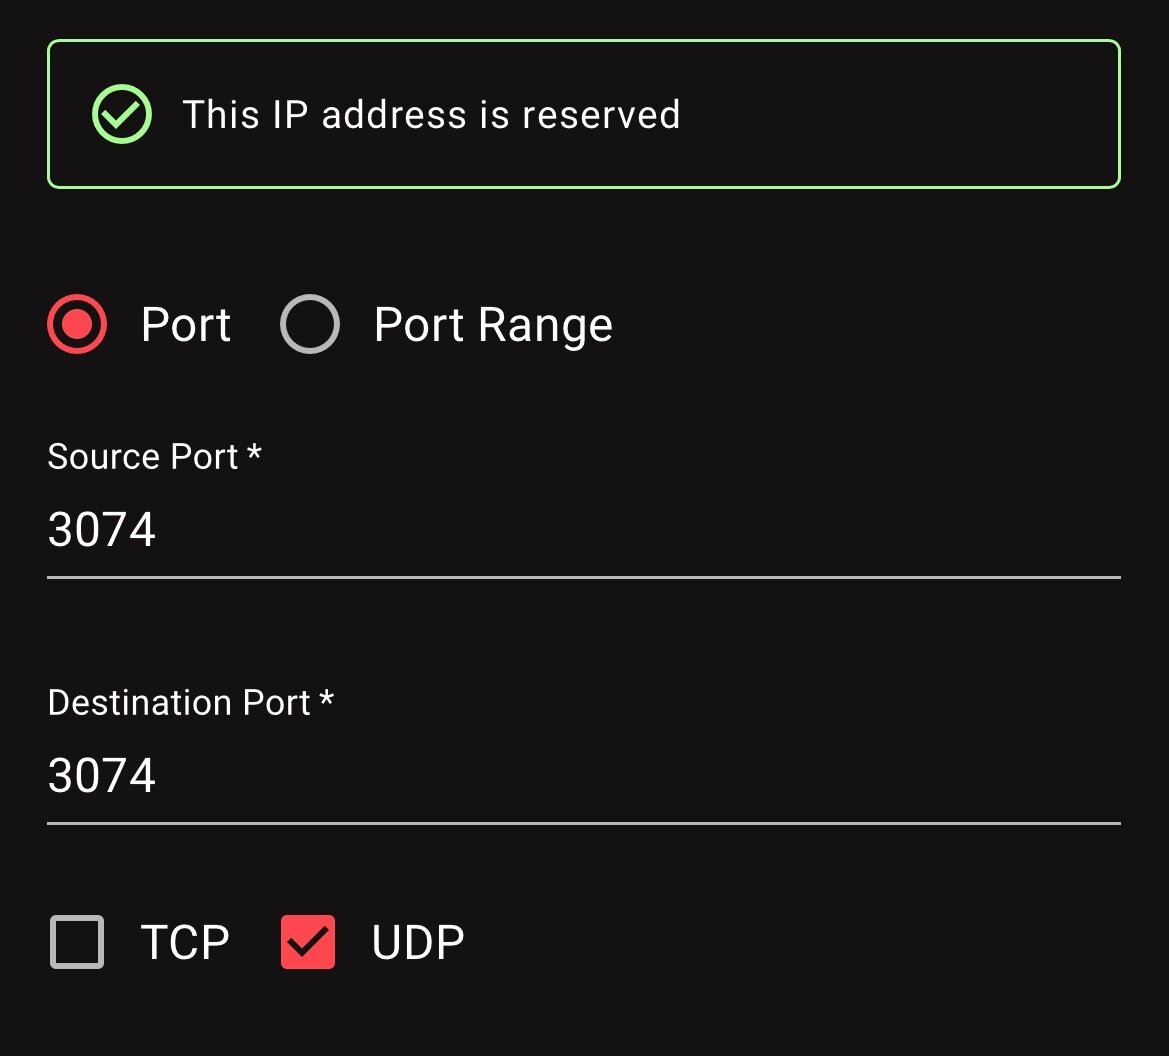Click the 'Source Port *' field label

(x=154, y=456)
